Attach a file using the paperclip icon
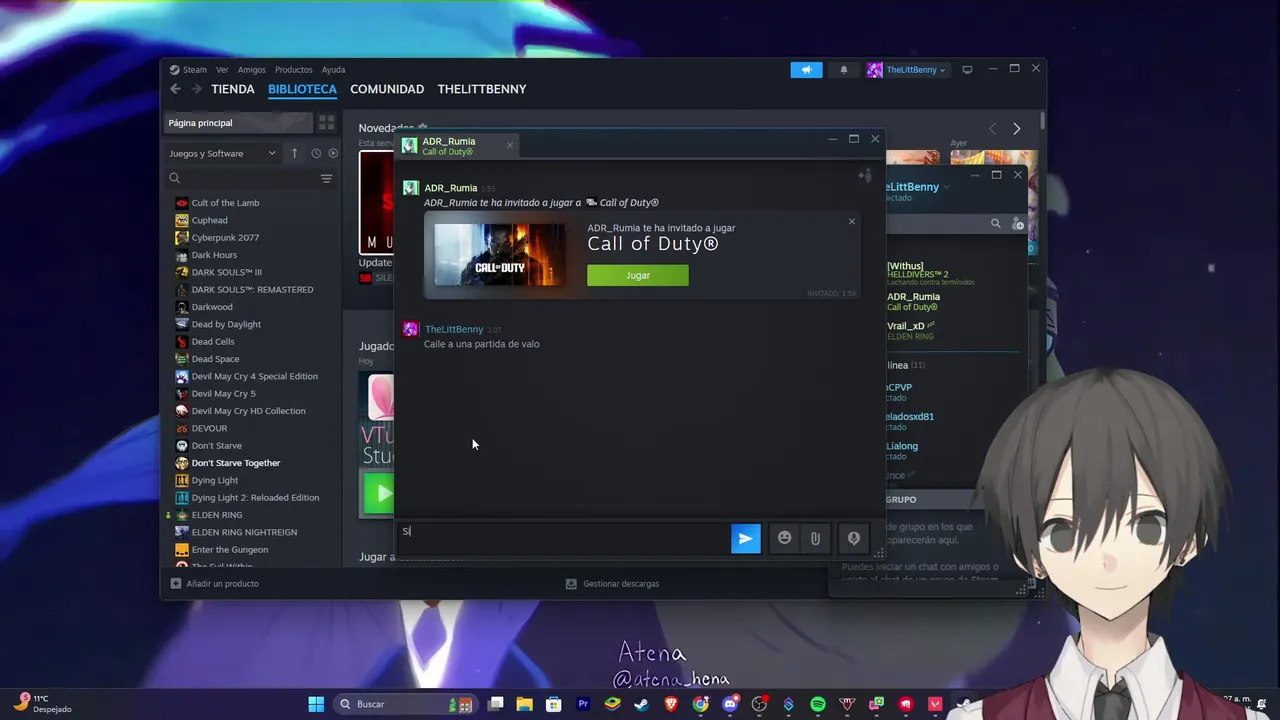Image resolution: width=1280 pixels, height=720 pixels. (815, 538)
